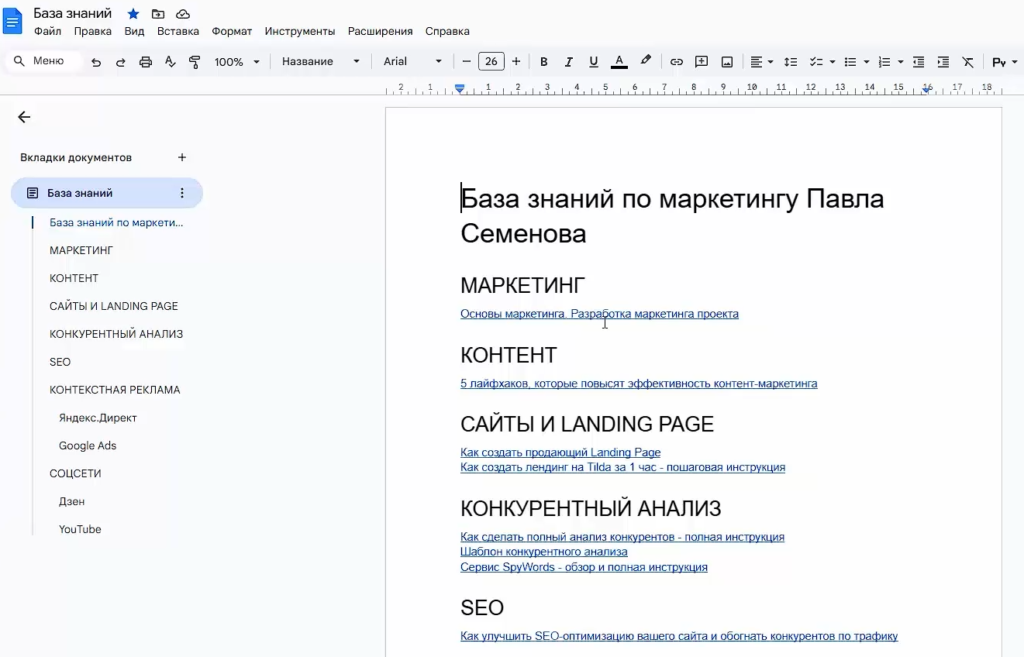The width and height of the screenshot is (1024, 657).
Task: Open the Arial font dropdown
Action: coord(412,61)
